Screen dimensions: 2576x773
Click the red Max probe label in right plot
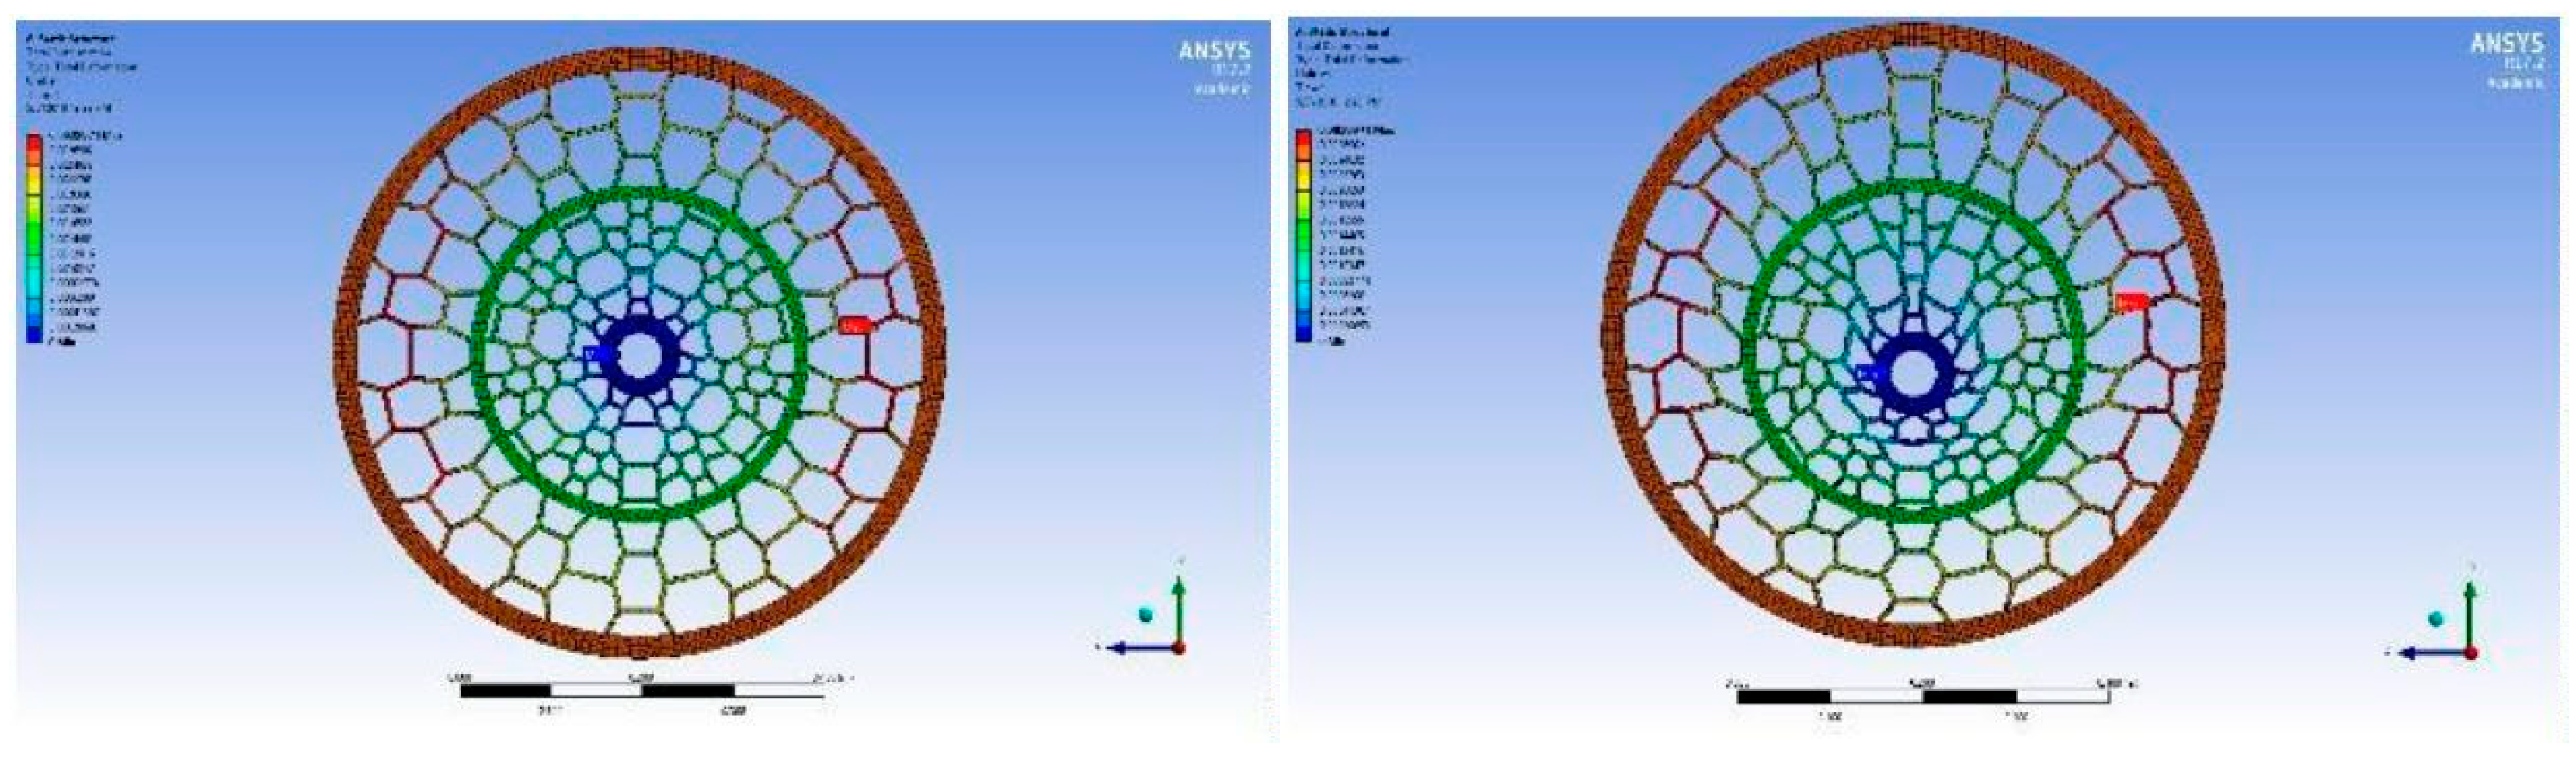click(x=2131, y=301)
